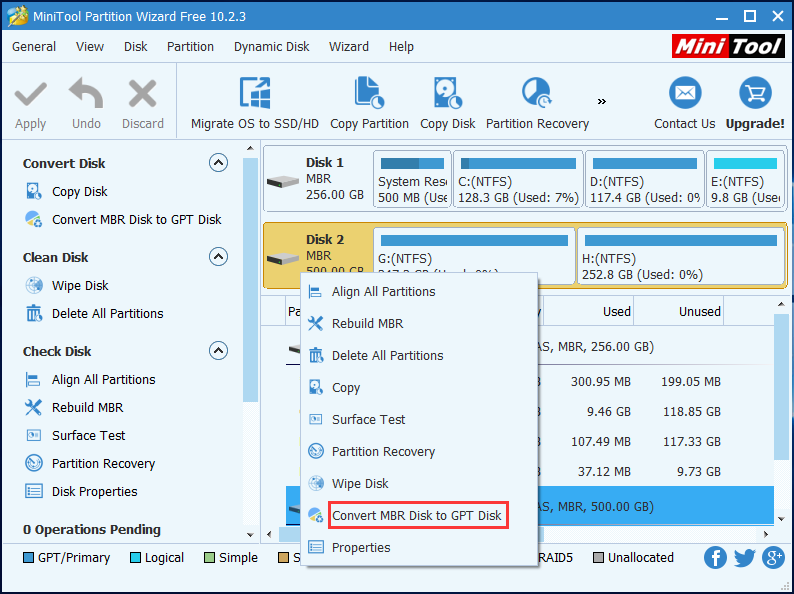Open the MiniTool Facebook page icon

(715, 558)
